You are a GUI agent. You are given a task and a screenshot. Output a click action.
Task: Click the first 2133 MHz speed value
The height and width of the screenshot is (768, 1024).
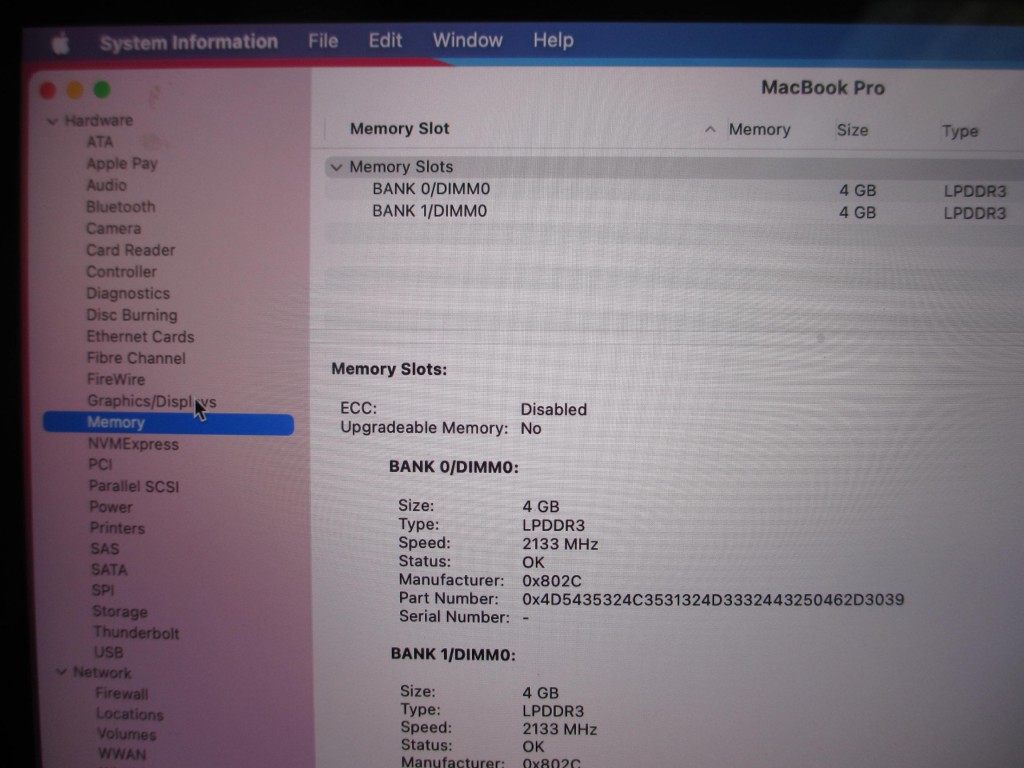tap(560, 544)
